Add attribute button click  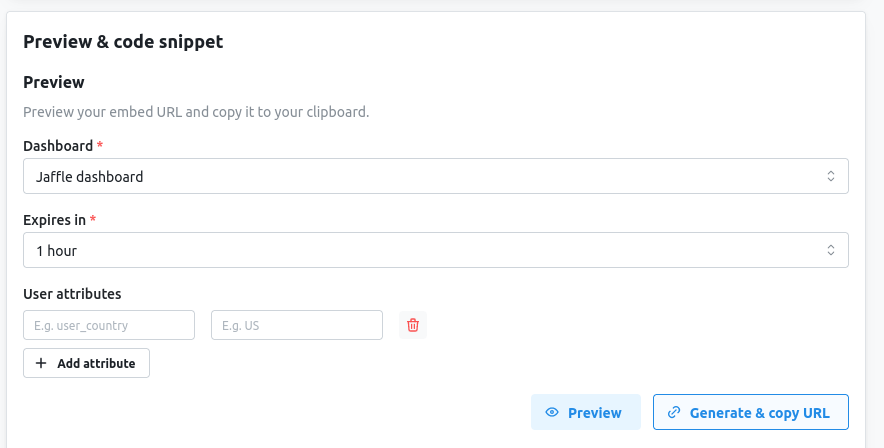coord(86,363)
